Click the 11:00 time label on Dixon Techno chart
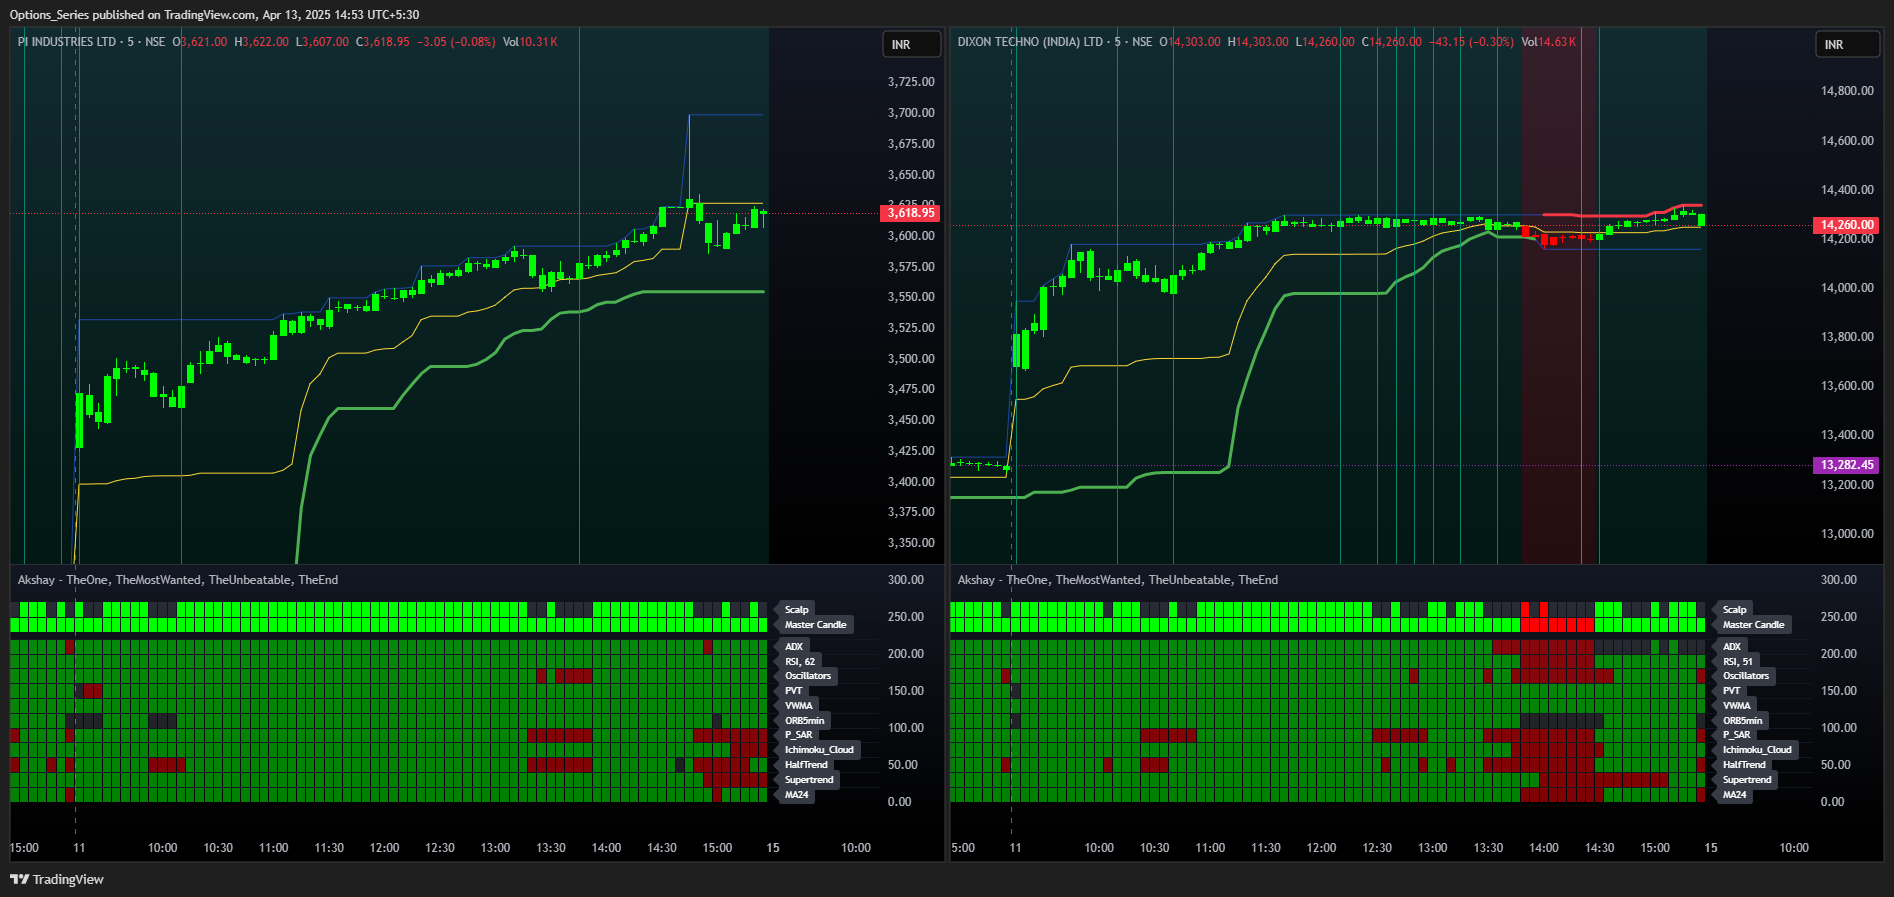Viewport: 1894px width, 897px height. click(1210, 848)
